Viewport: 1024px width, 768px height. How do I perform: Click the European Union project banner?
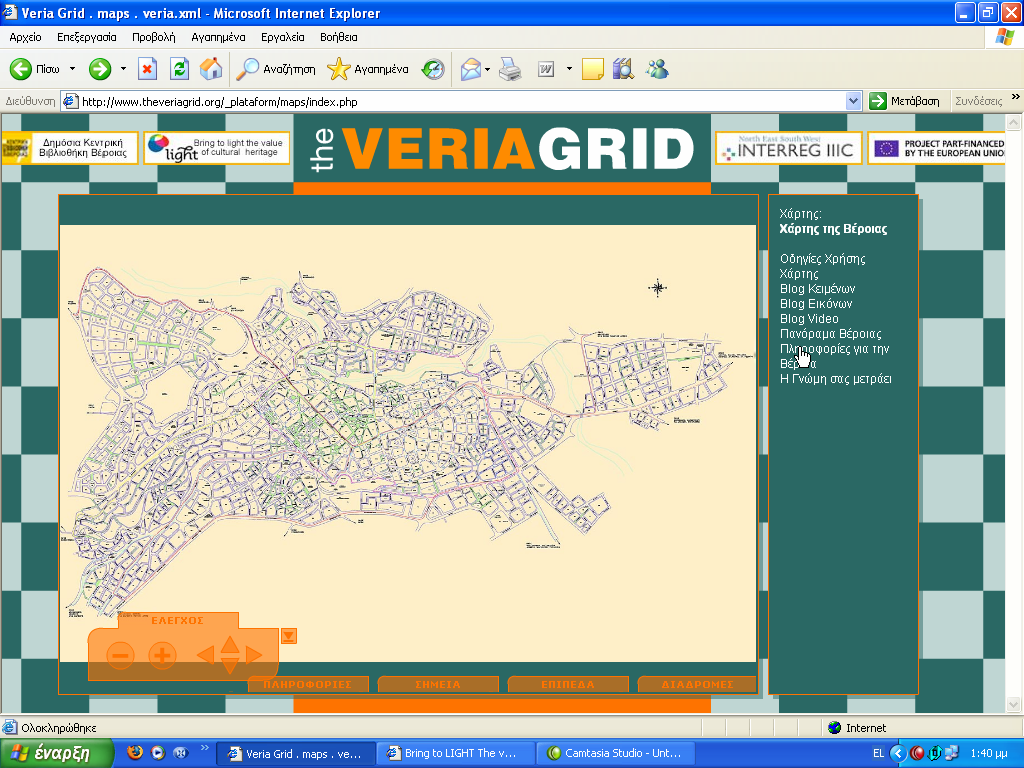pos(936,148)
